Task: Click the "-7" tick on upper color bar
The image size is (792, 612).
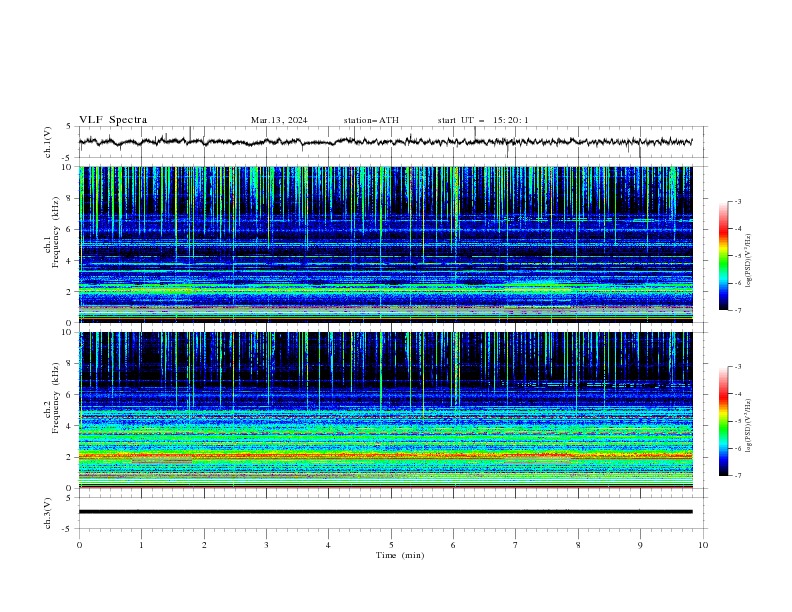Action: point(738,310)
